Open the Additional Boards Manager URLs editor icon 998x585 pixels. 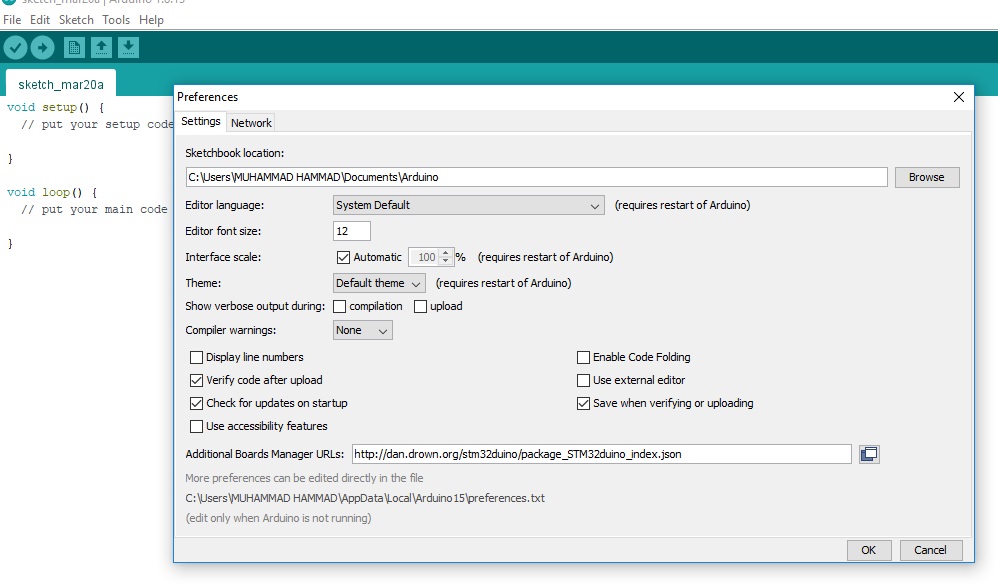point(869,454)
